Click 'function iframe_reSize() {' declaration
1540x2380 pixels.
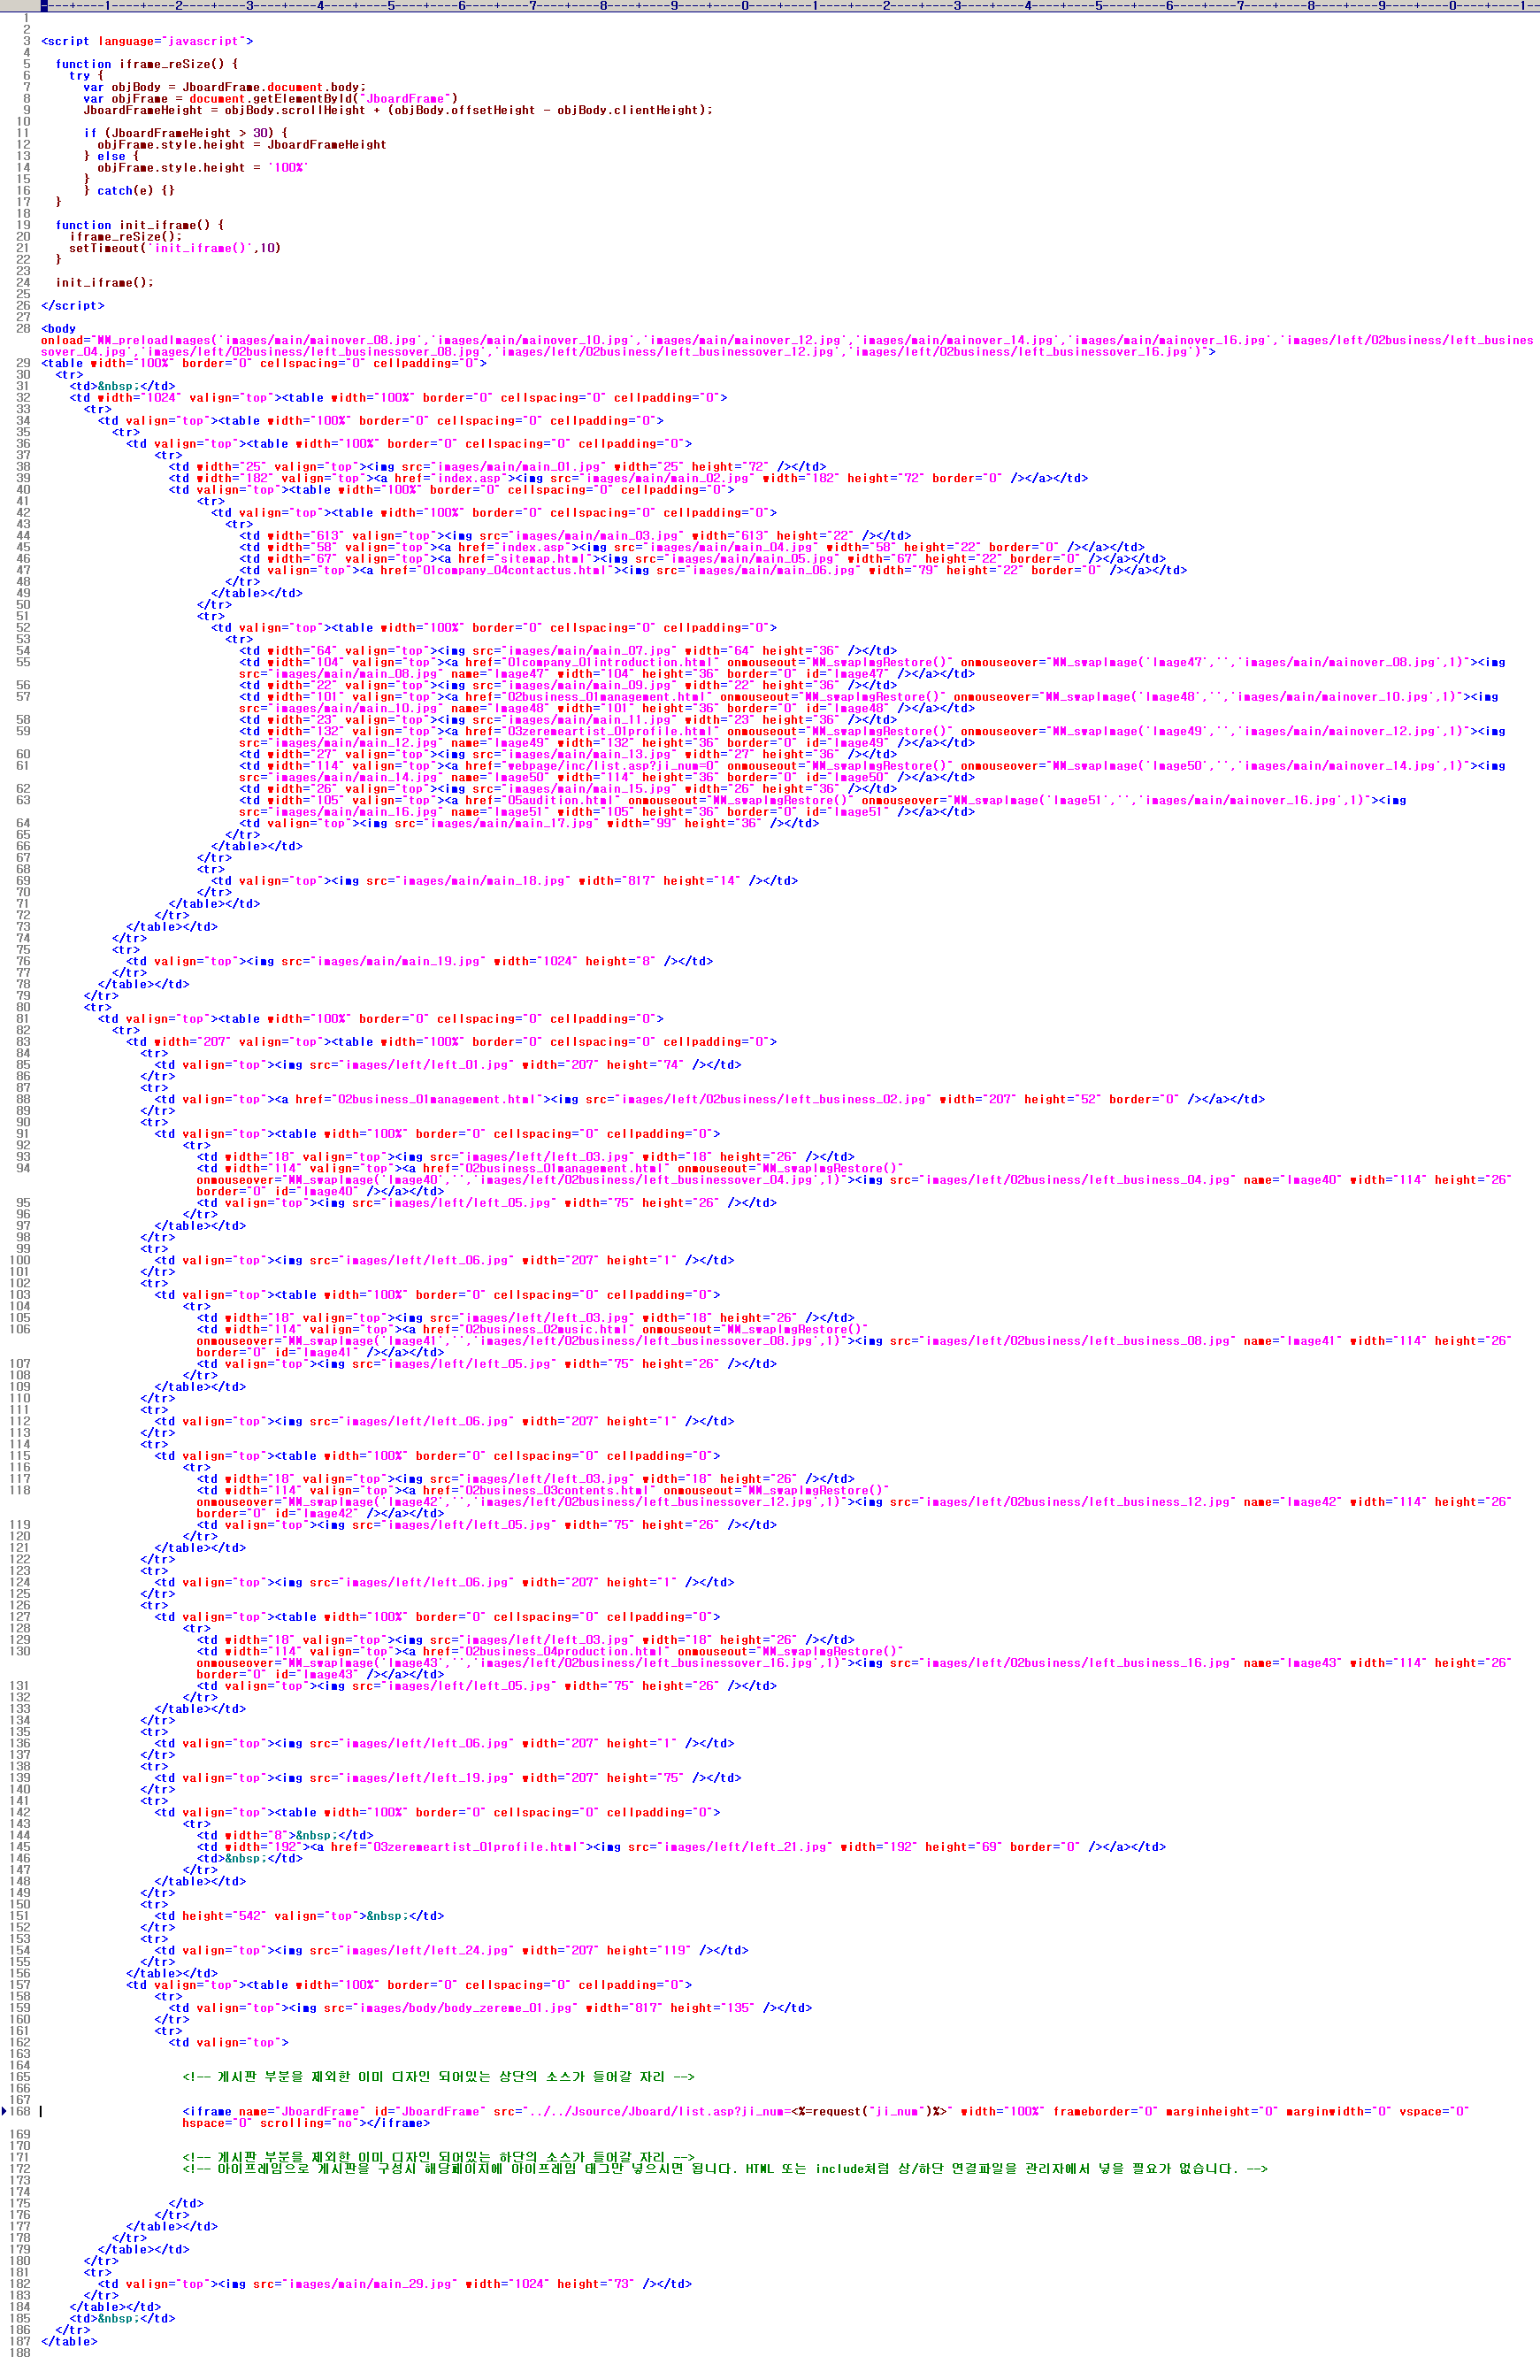click(x=147, y=64)
